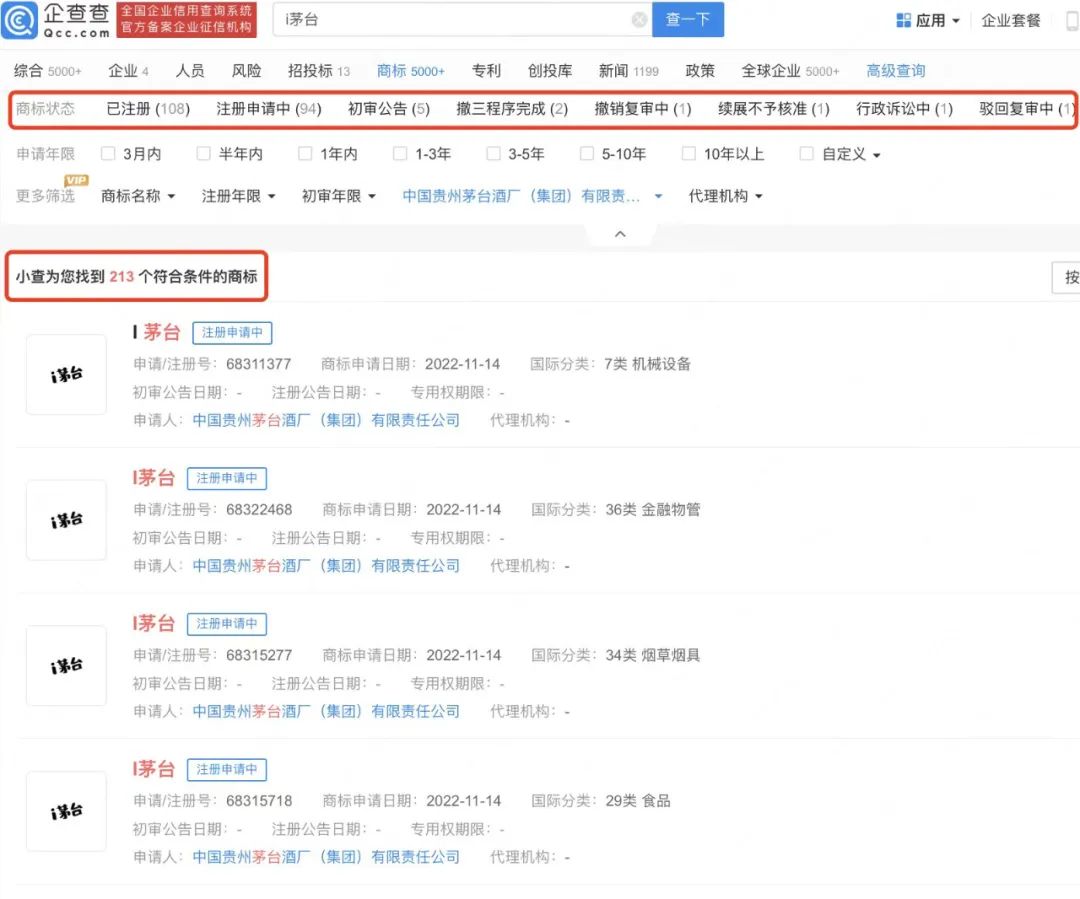This screenshot has height=899, width=1080.
Task: Open the 高级查询 link
Action: [895, 71]
